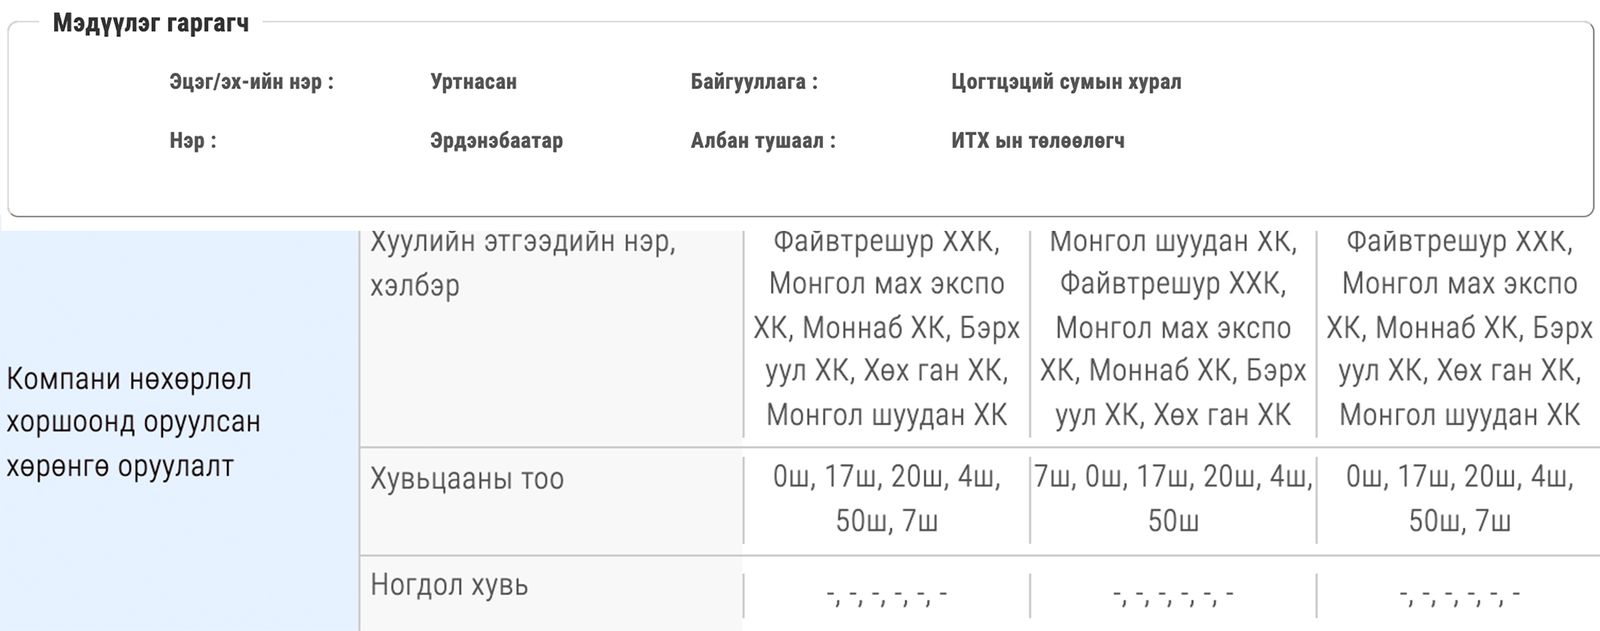Select the position value "ИТХ ын төлөөлөгч"
This screenshot has width=1600, height=631.
pyautogui.click(x=1037, y=141)
